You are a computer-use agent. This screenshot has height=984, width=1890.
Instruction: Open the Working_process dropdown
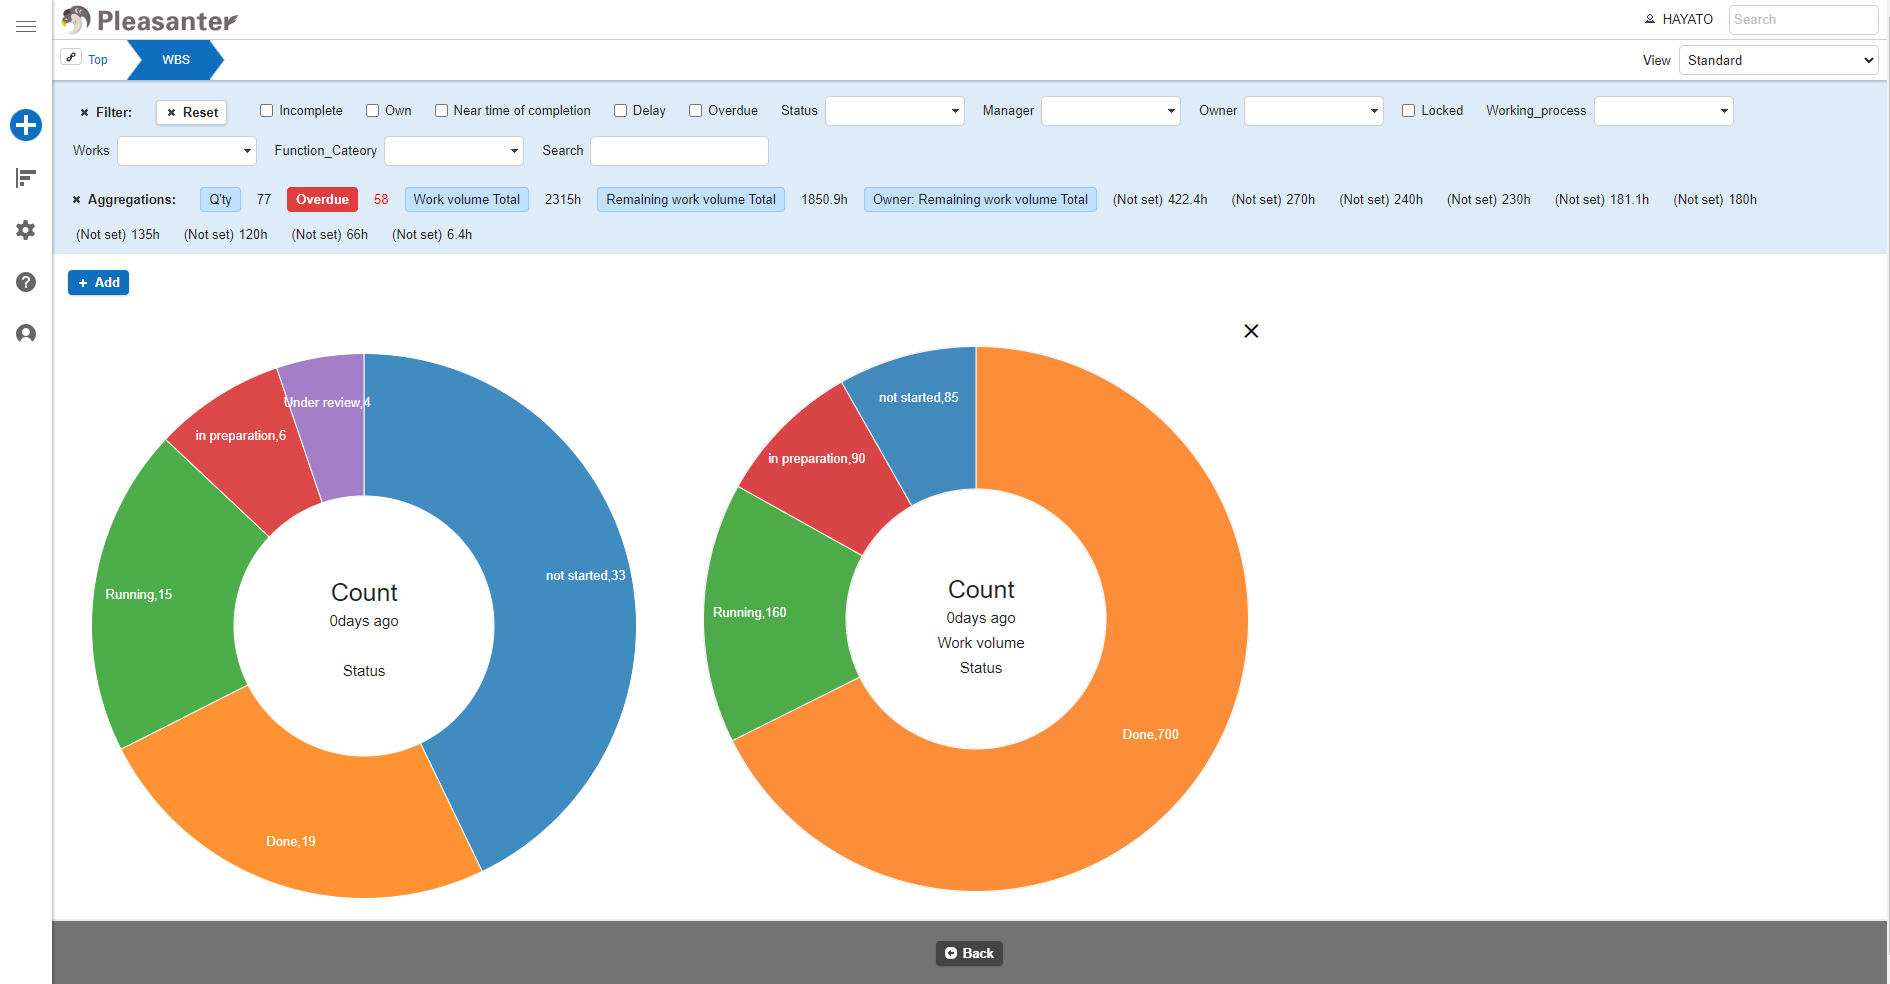coord(1664,111)
